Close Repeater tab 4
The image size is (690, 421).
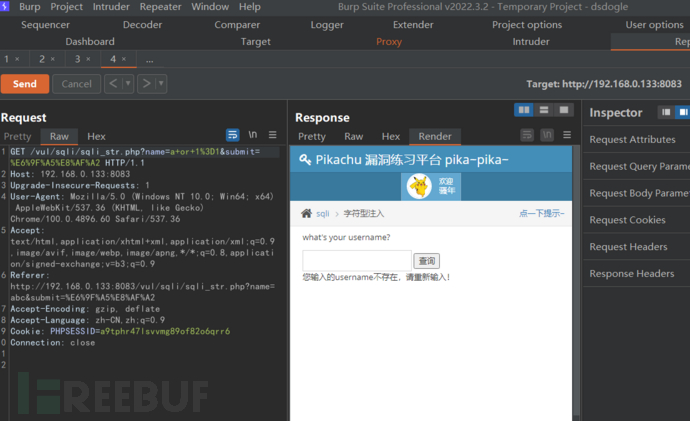[124, 59]
